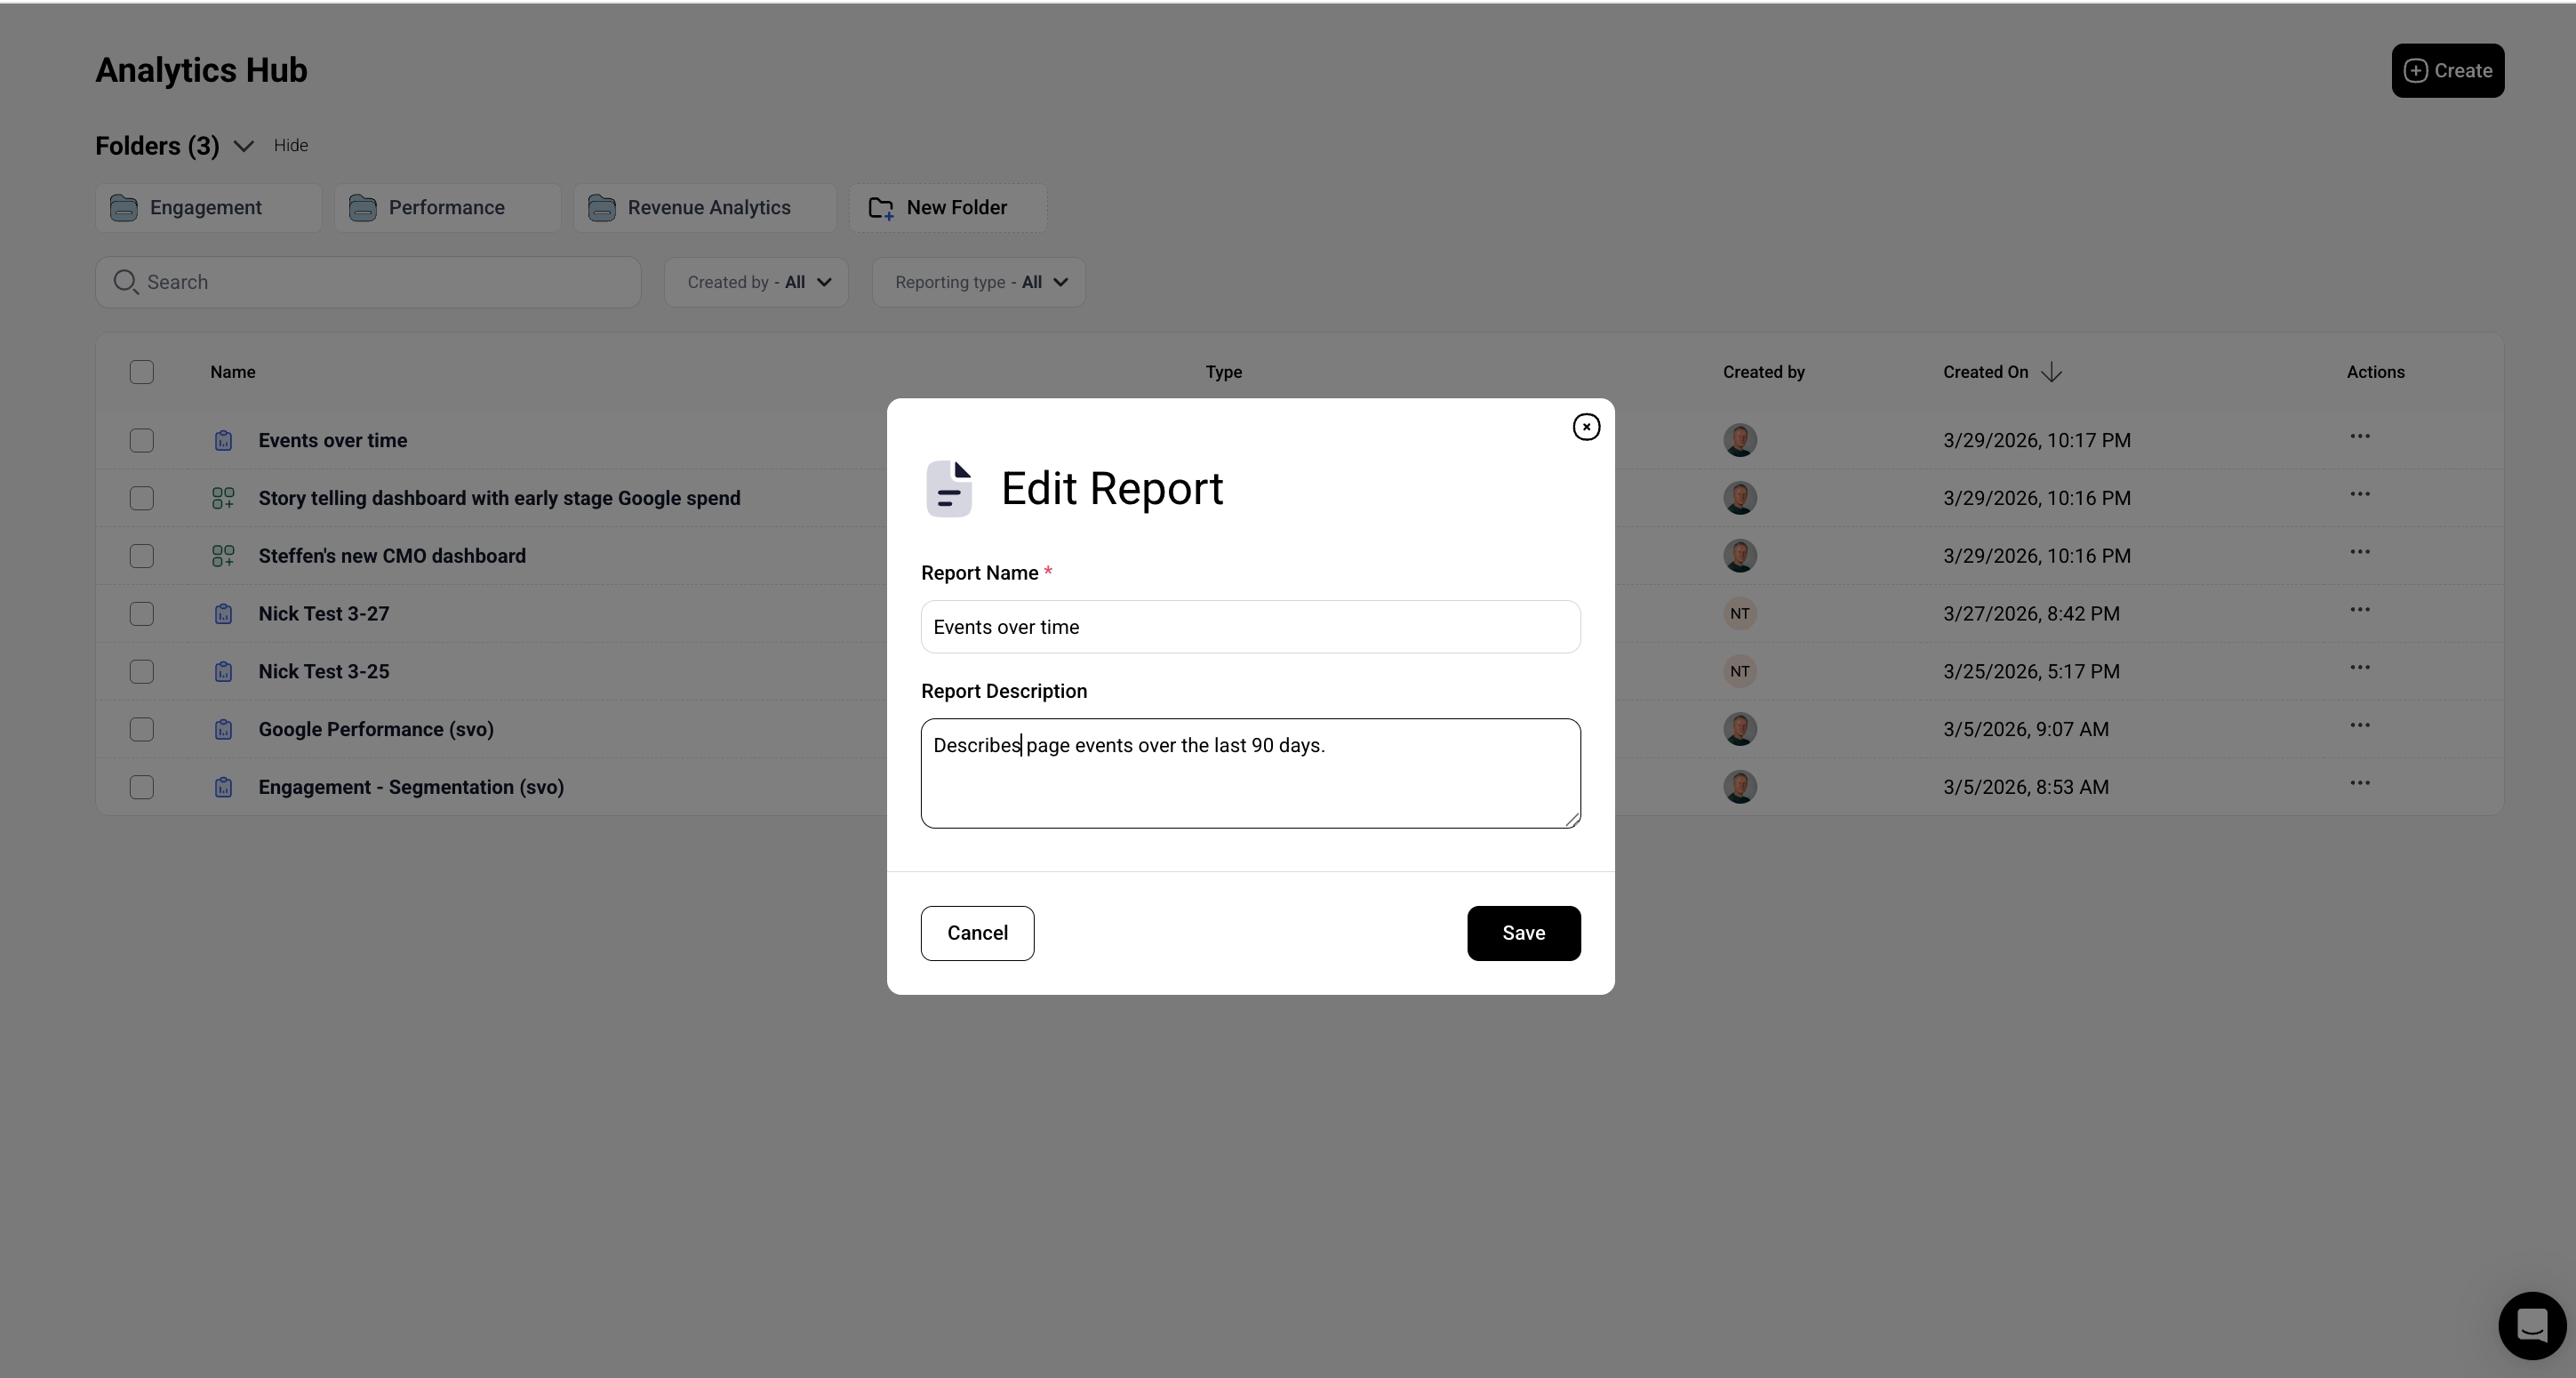Toggle the select-all checkbox in table header
This screenshot has height=1378, width=2576.
142,372
